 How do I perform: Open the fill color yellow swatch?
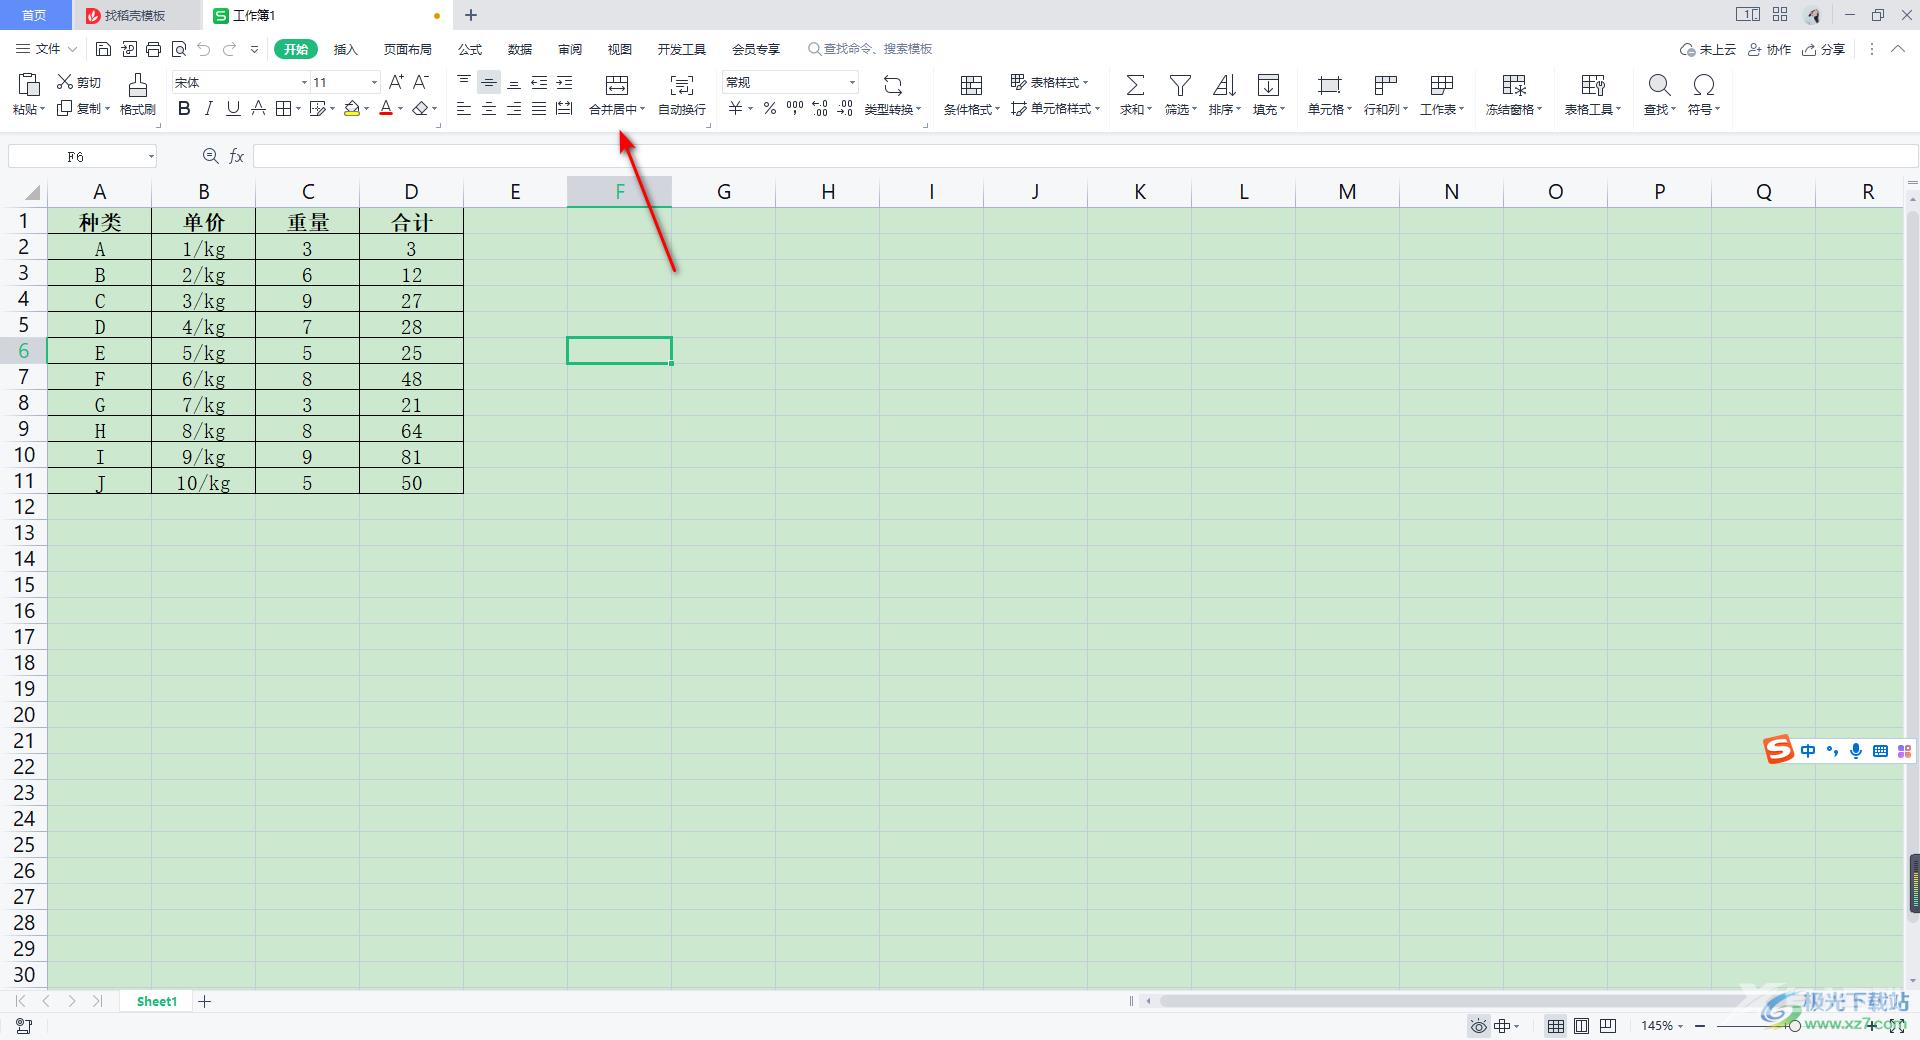pos(352,108)
